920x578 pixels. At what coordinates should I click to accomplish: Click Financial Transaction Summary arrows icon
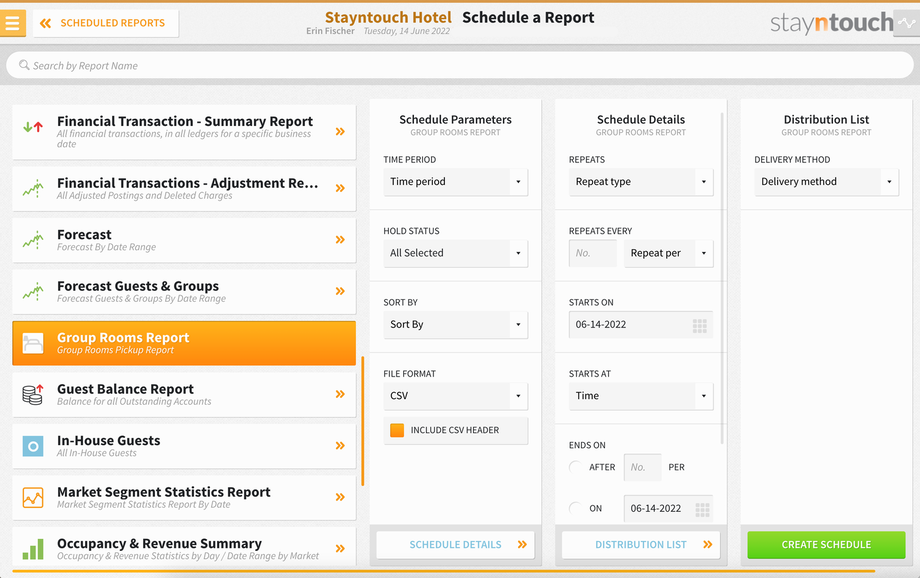click(33, 127)
